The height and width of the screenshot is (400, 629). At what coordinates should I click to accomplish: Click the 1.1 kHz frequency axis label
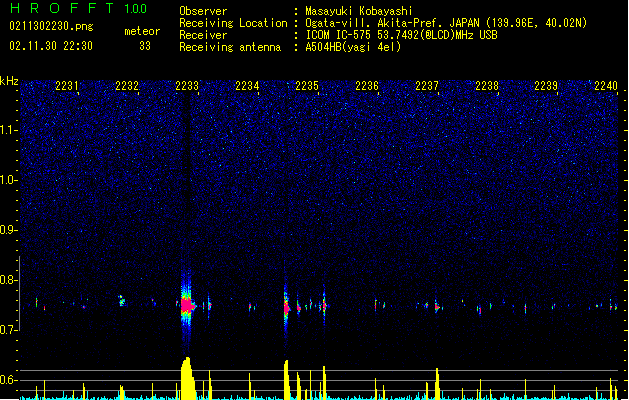pos(9,130)
